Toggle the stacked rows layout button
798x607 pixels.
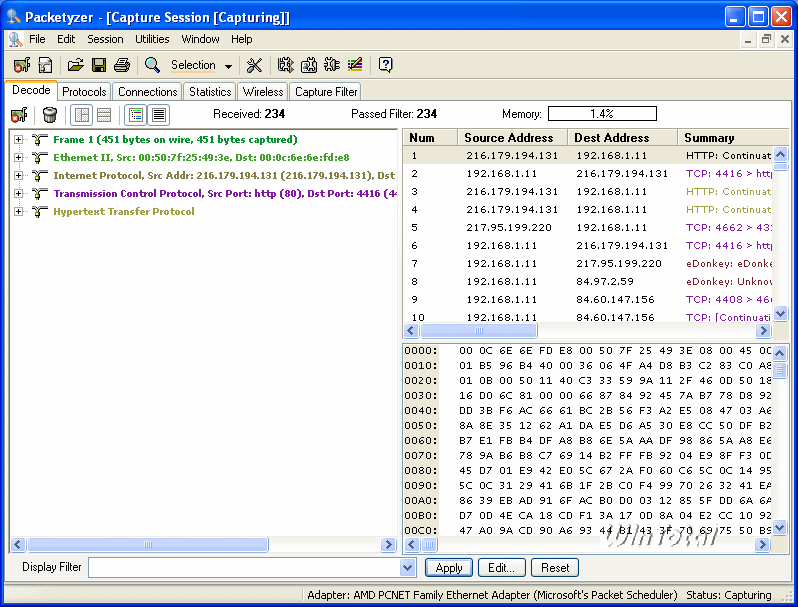point(105,115)
